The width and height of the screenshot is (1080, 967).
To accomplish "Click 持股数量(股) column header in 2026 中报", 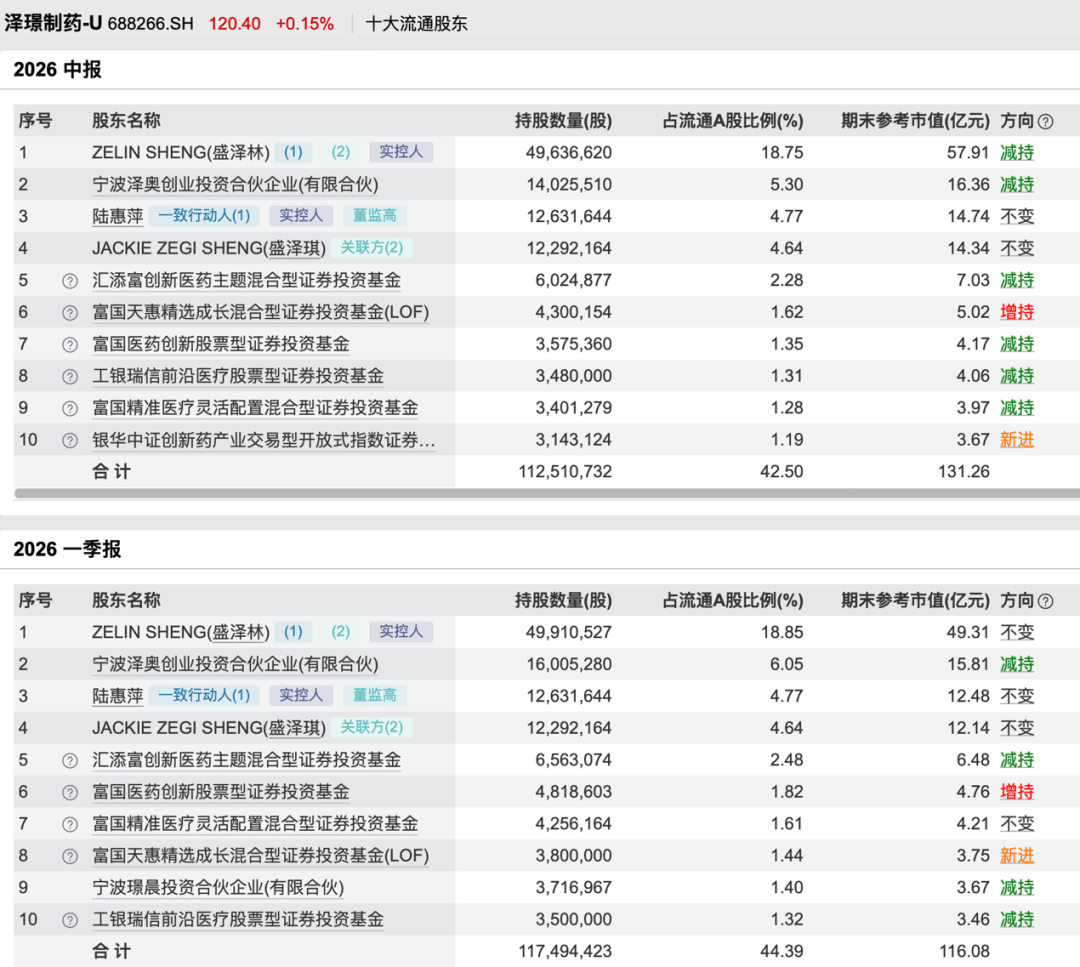I will point(563,121).
